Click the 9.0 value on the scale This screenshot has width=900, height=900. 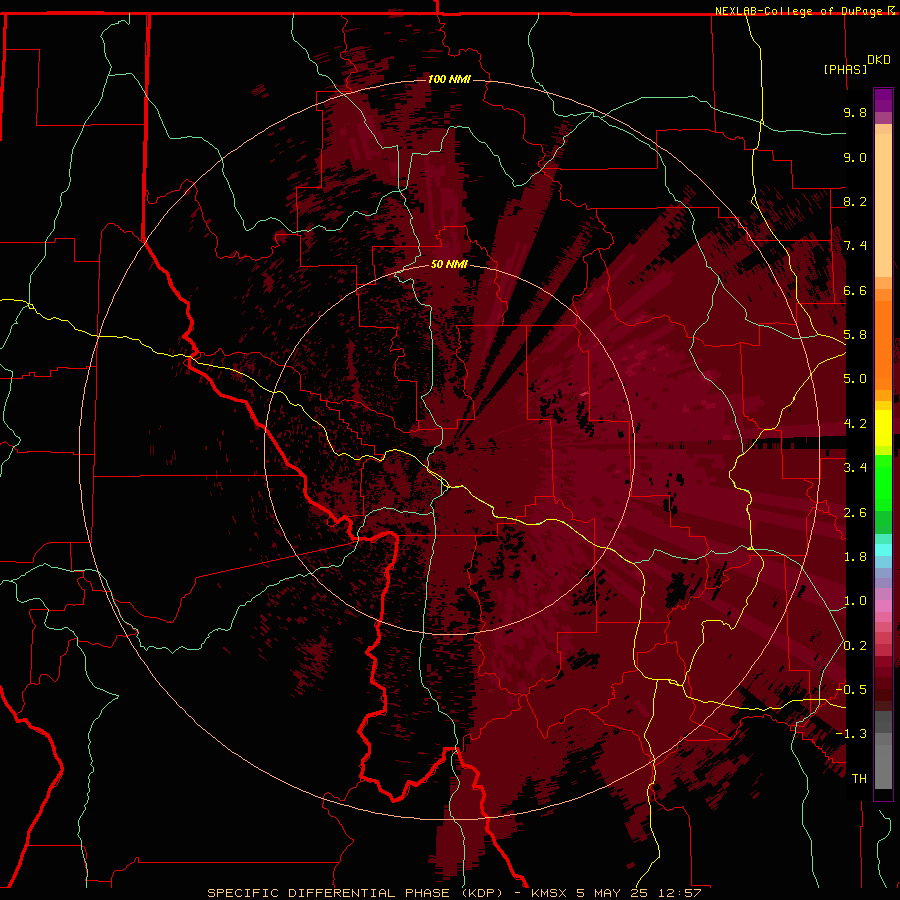(855, 157)
